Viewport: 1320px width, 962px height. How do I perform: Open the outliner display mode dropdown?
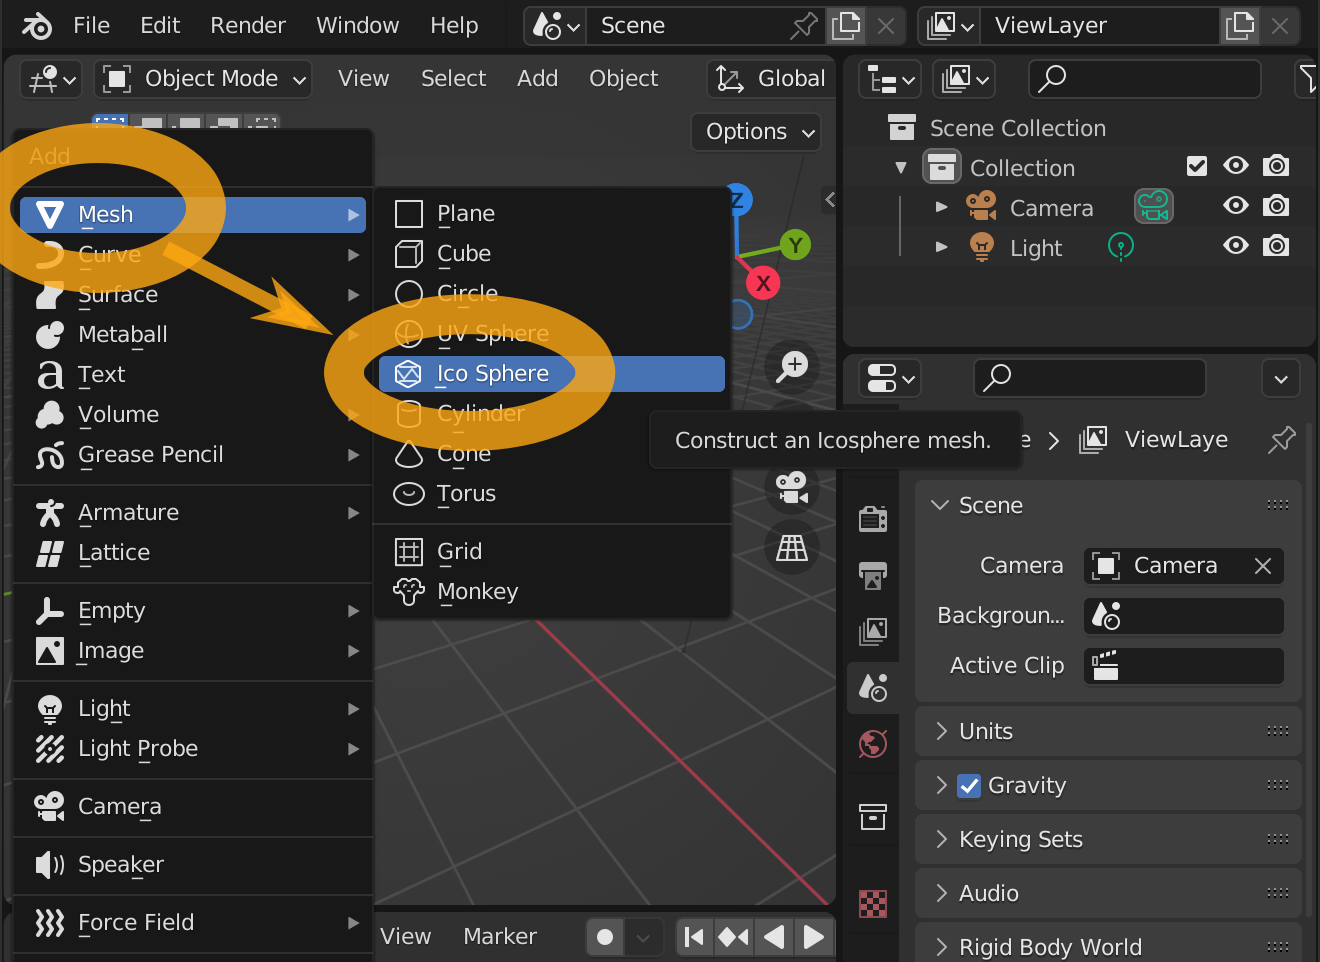(x=964, y=79)
